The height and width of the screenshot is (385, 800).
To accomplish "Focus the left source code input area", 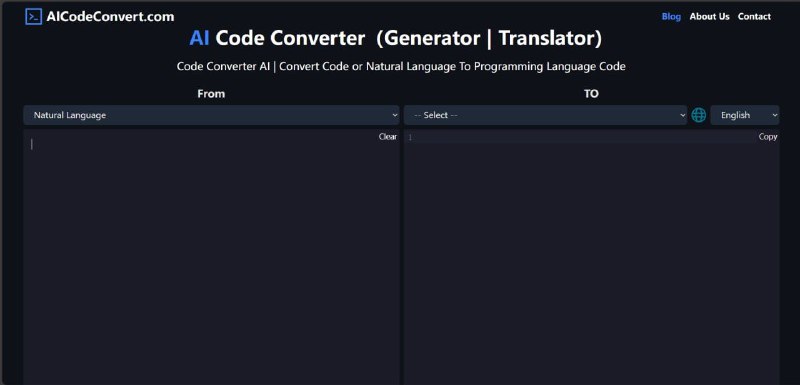I will 211,258.
